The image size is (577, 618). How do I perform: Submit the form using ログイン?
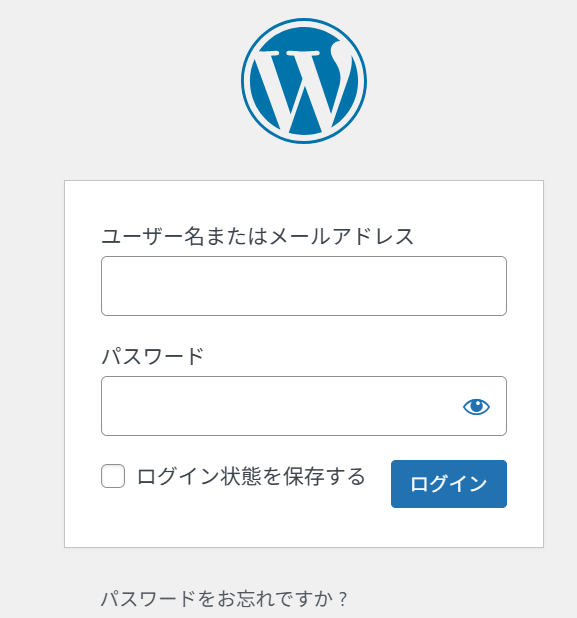[449, 484]
